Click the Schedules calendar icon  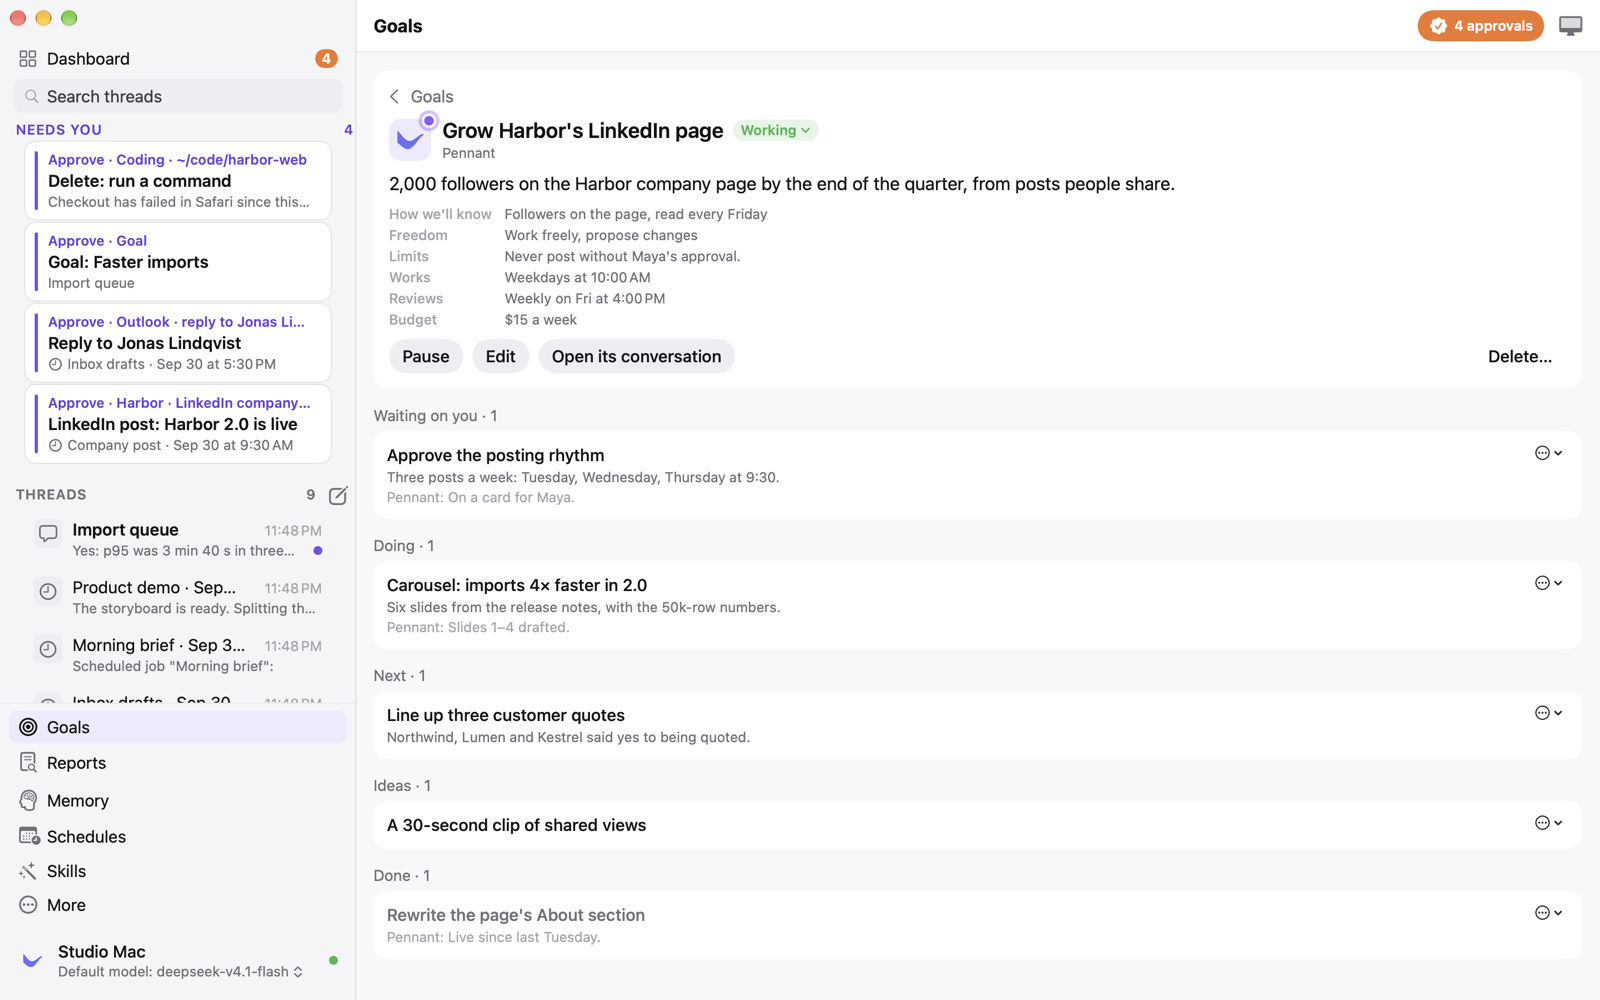(29, 836)
